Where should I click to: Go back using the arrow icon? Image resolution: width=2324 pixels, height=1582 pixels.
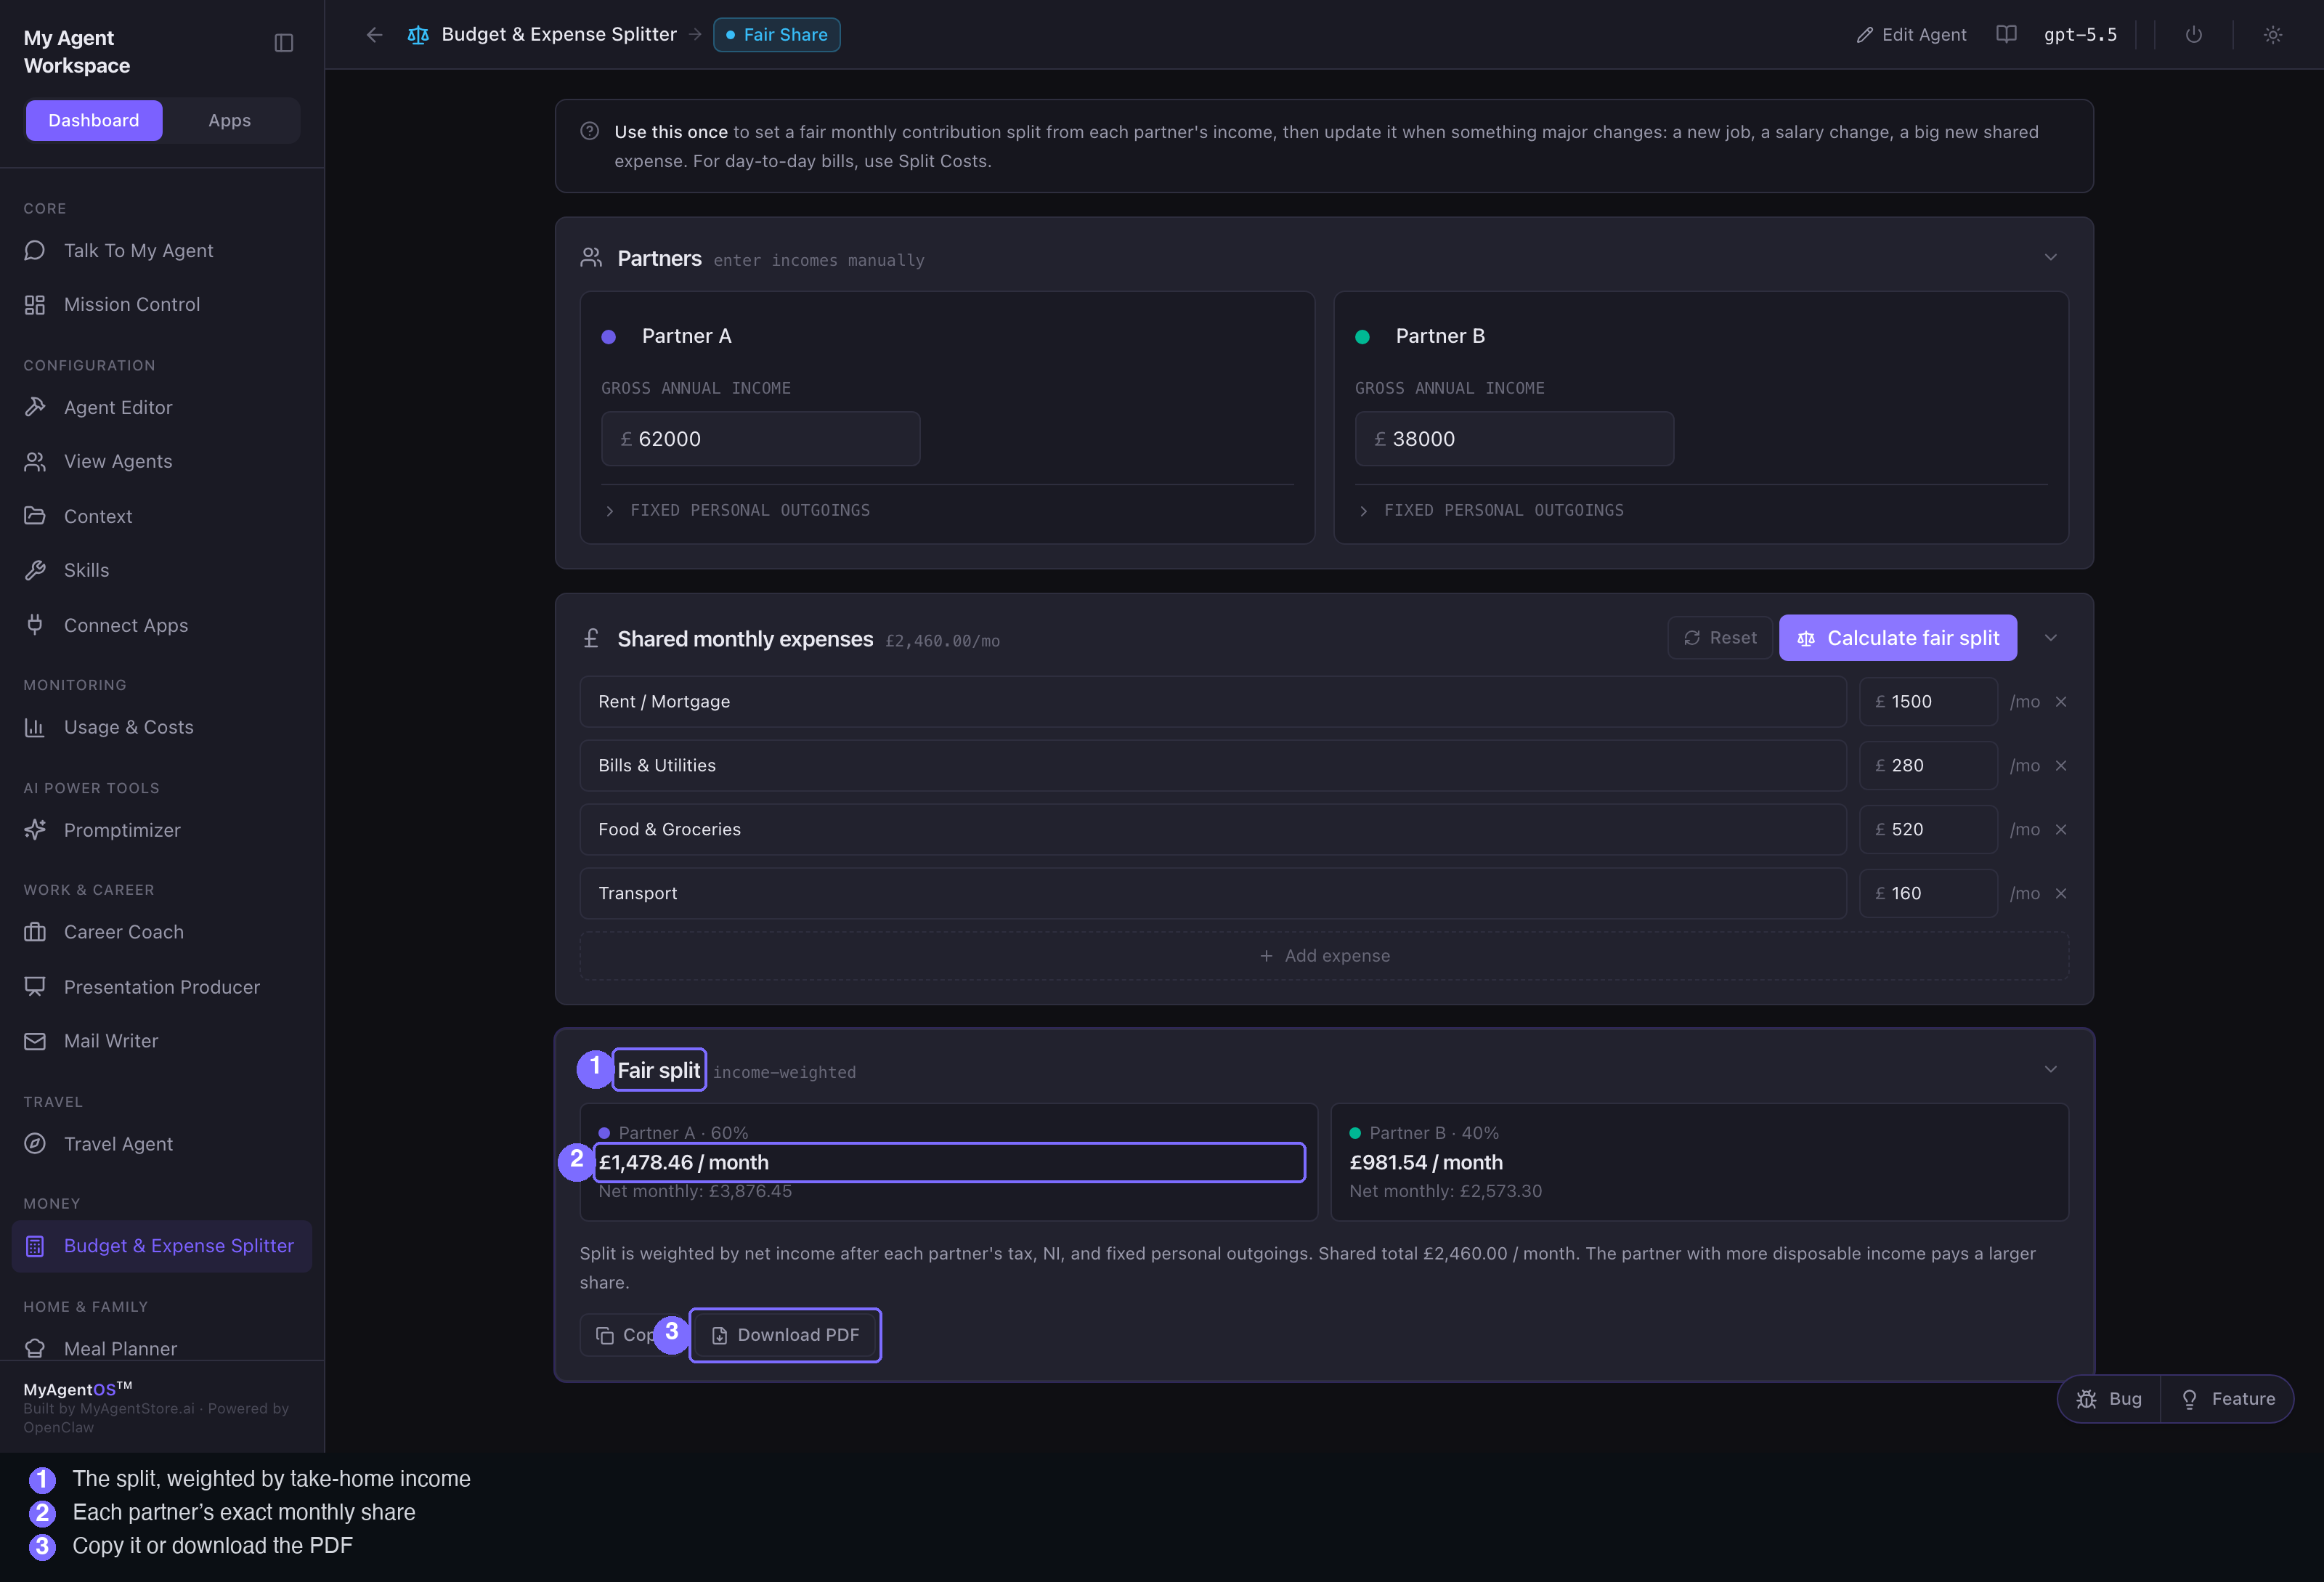(374, 35)
